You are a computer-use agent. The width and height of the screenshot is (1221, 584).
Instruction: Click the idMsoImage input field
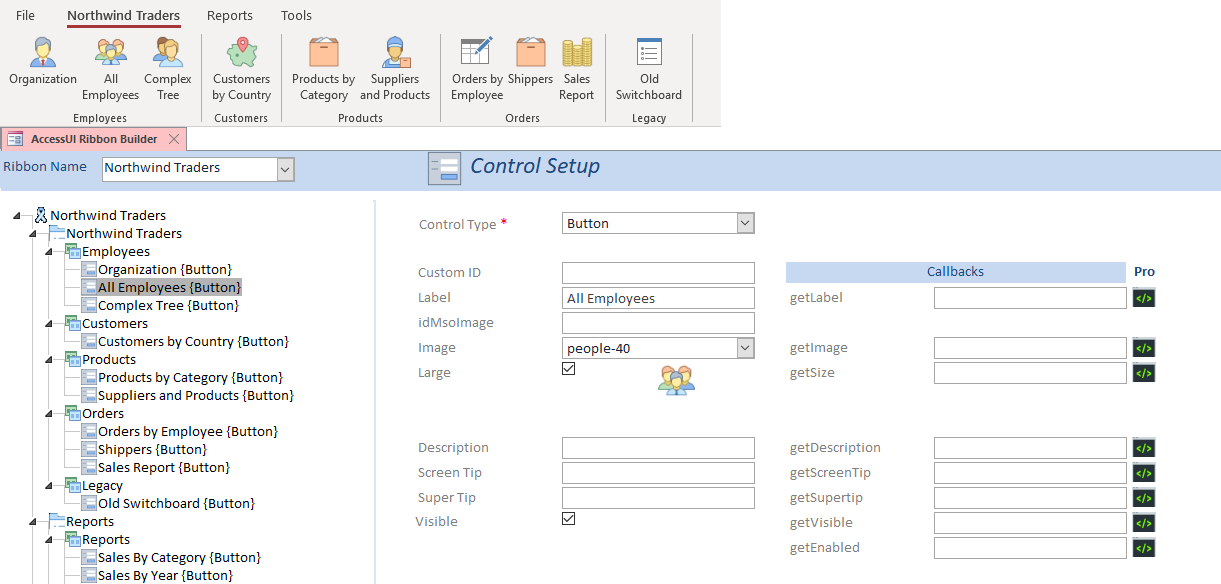coord(658,323)
